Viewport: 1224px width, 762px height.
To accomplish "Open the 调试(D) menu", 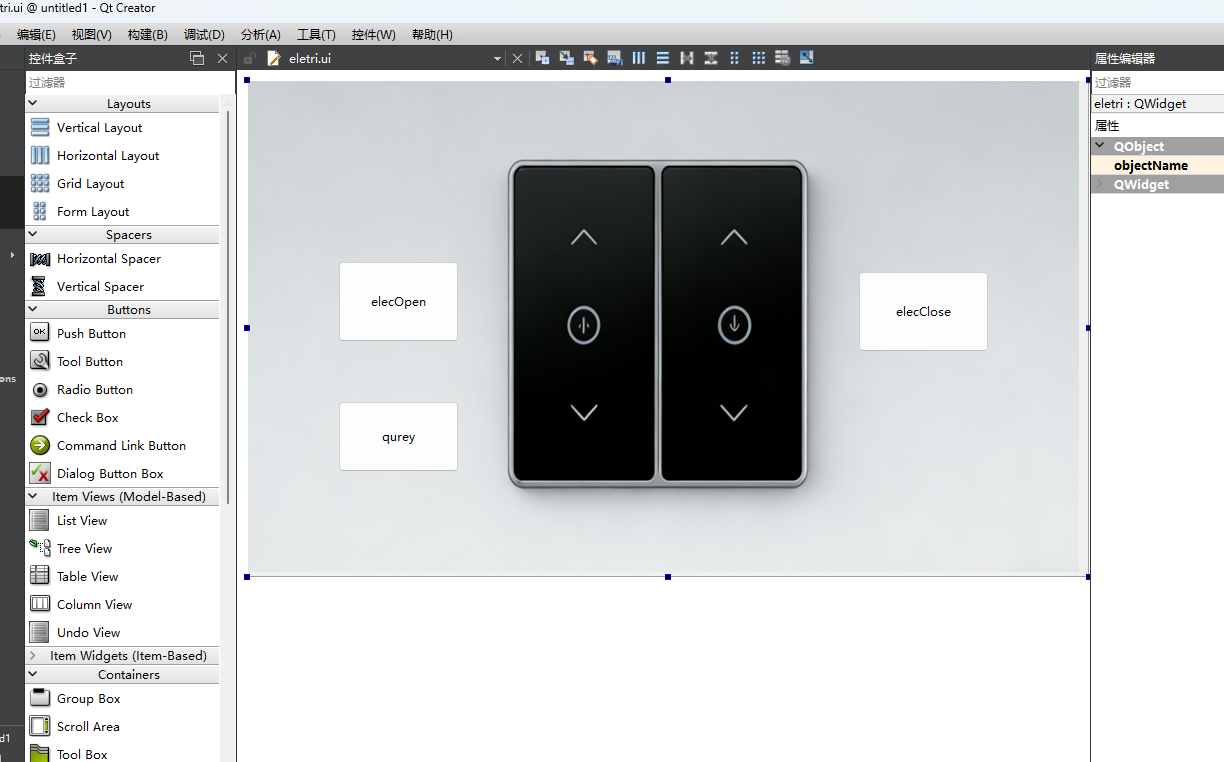I will click(204, 35).
